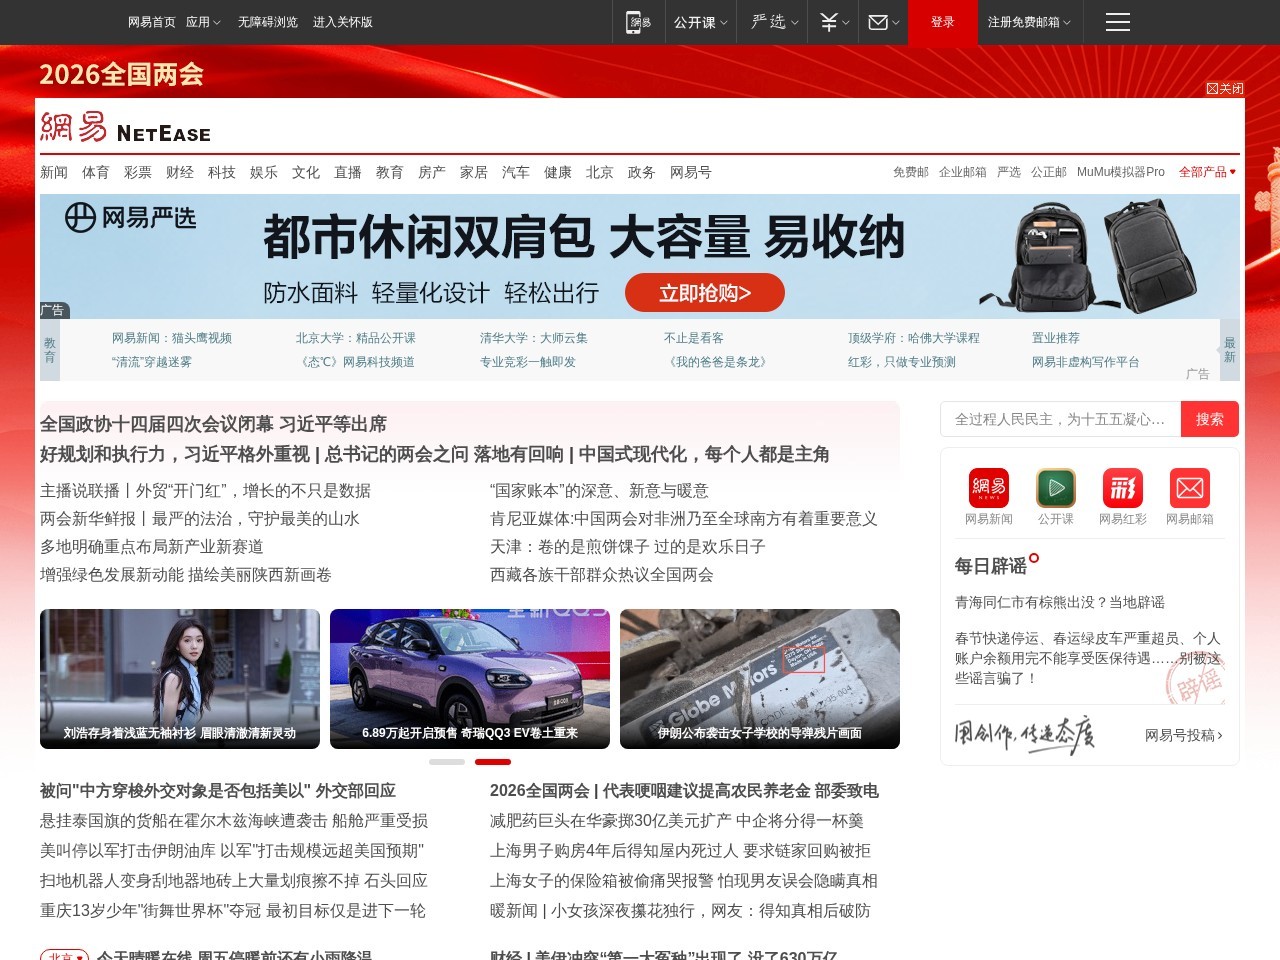Open the NetEase Mailbox envelope icon
The image size is (1280, 960).
1189,488
